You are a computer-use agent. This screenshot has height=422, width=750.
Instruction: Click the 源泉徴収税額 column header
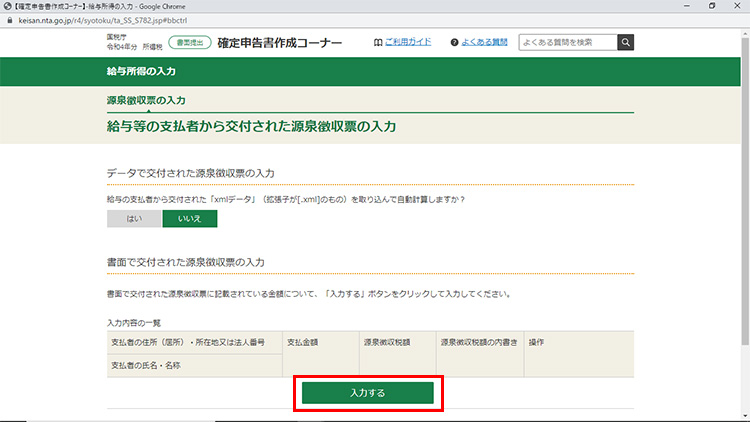coord(384,342)
